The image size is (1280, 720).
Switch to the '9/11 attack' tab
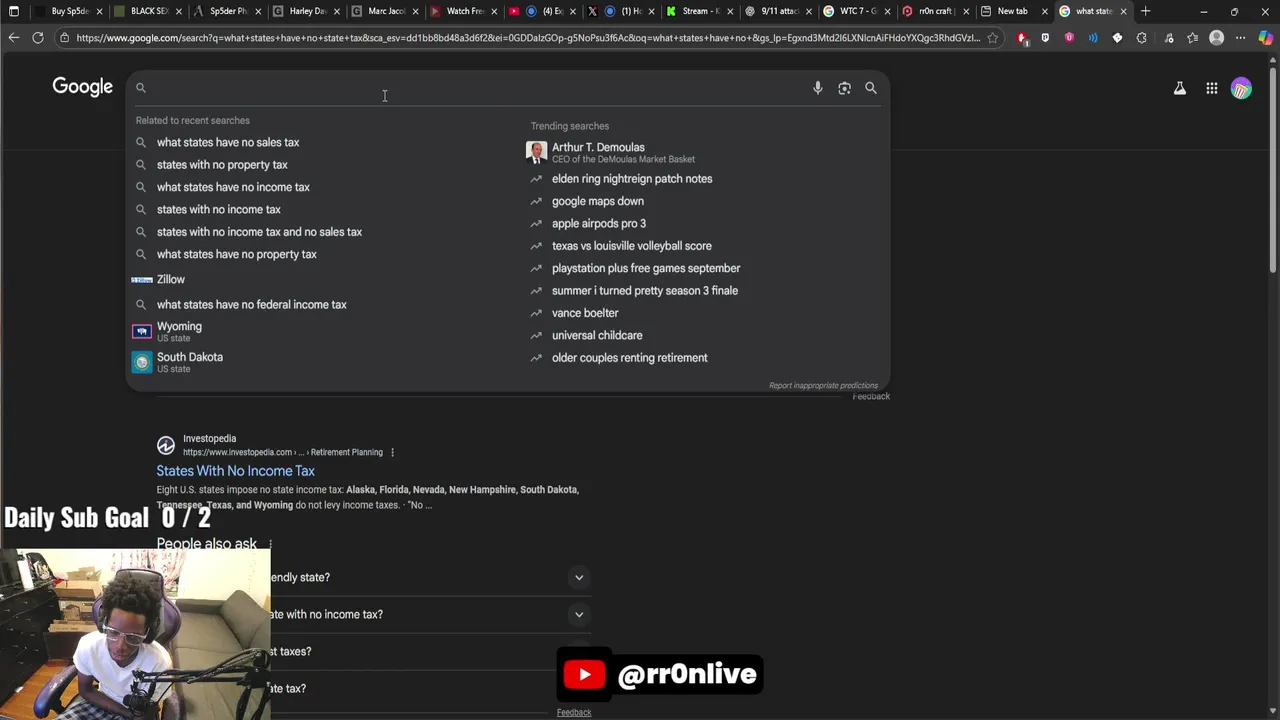778,11
